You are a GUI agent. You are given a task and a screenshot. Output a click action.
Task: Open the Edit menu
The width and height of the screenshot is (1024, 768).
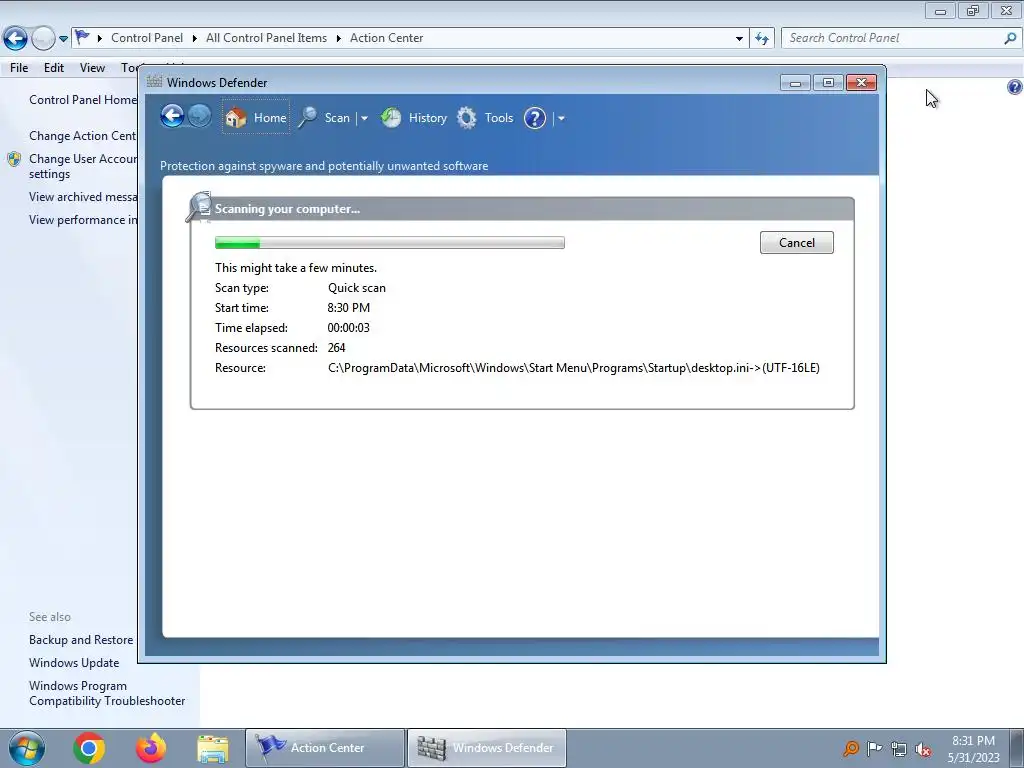tap(54, 67)
